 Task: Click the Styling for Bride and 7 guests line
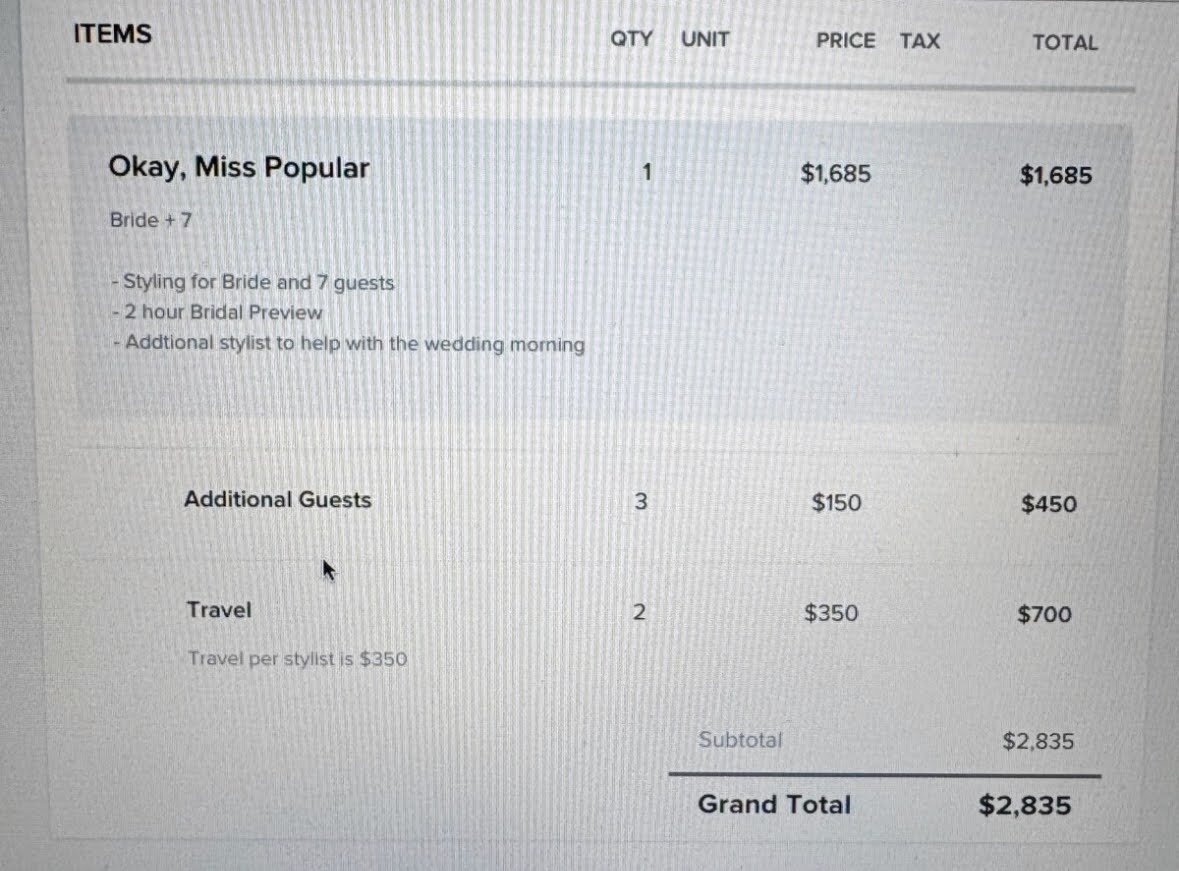coord(253,282)
